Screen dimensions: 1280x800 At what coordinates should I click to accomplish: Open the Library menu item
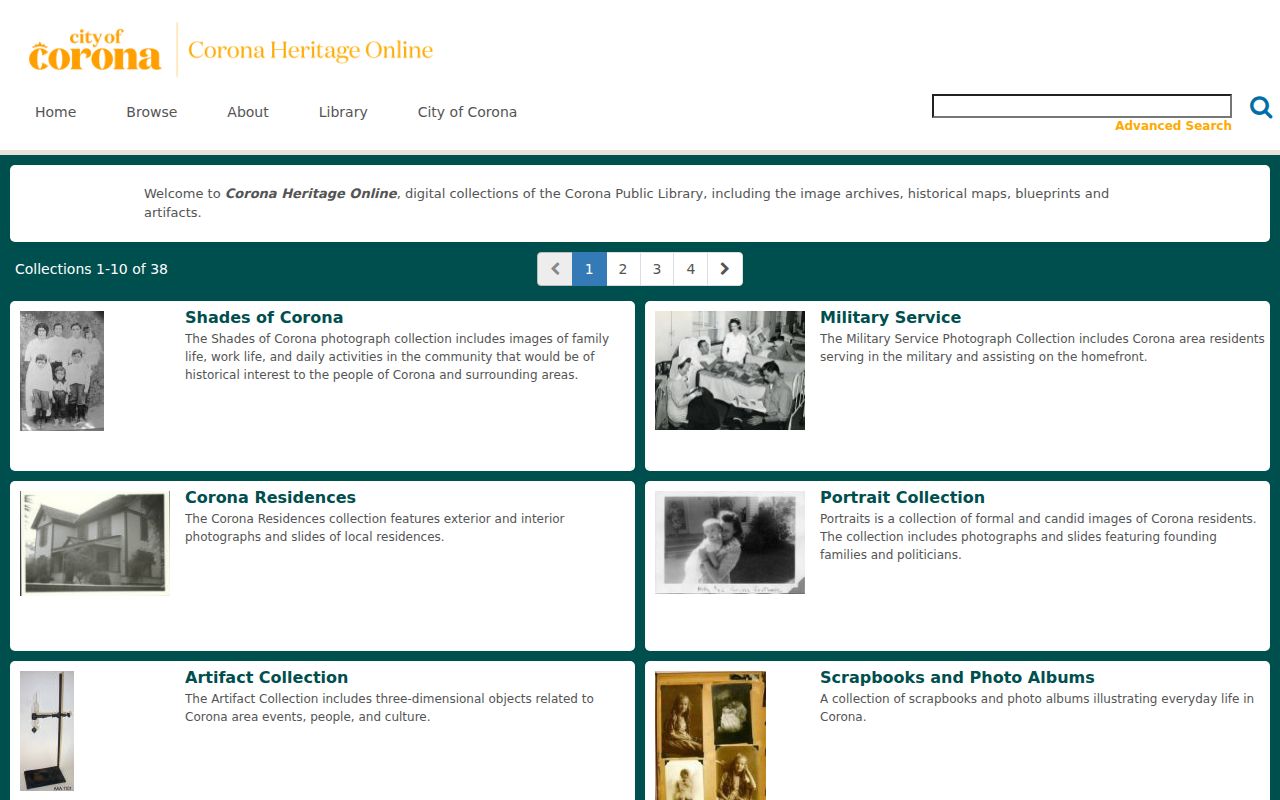point(343,112)
